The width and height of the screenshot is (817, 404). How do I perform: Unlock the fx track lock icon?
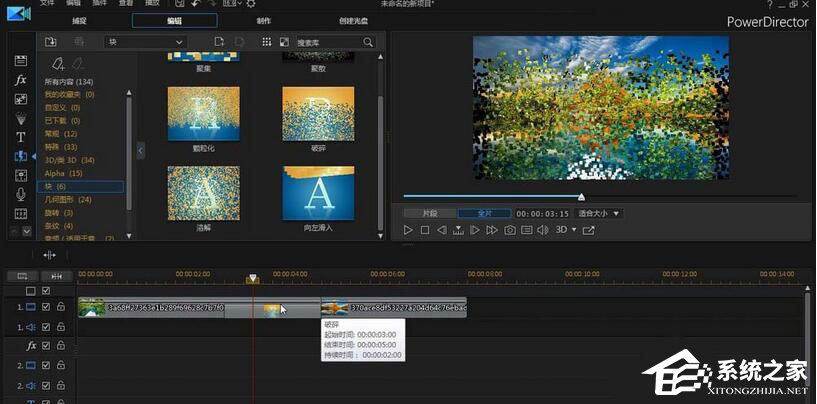(61, 345)
